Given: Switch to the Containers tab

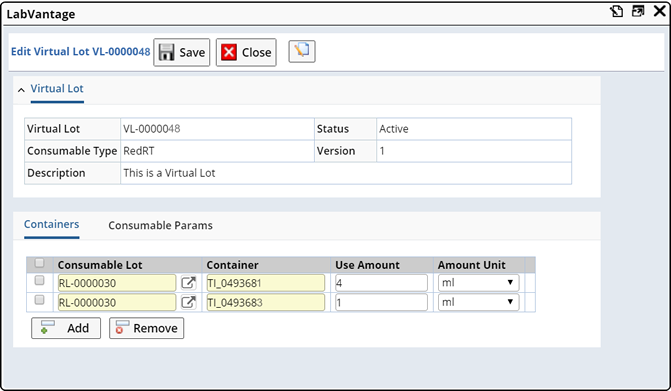Looking at the screenshot, I should coord(51,225).
